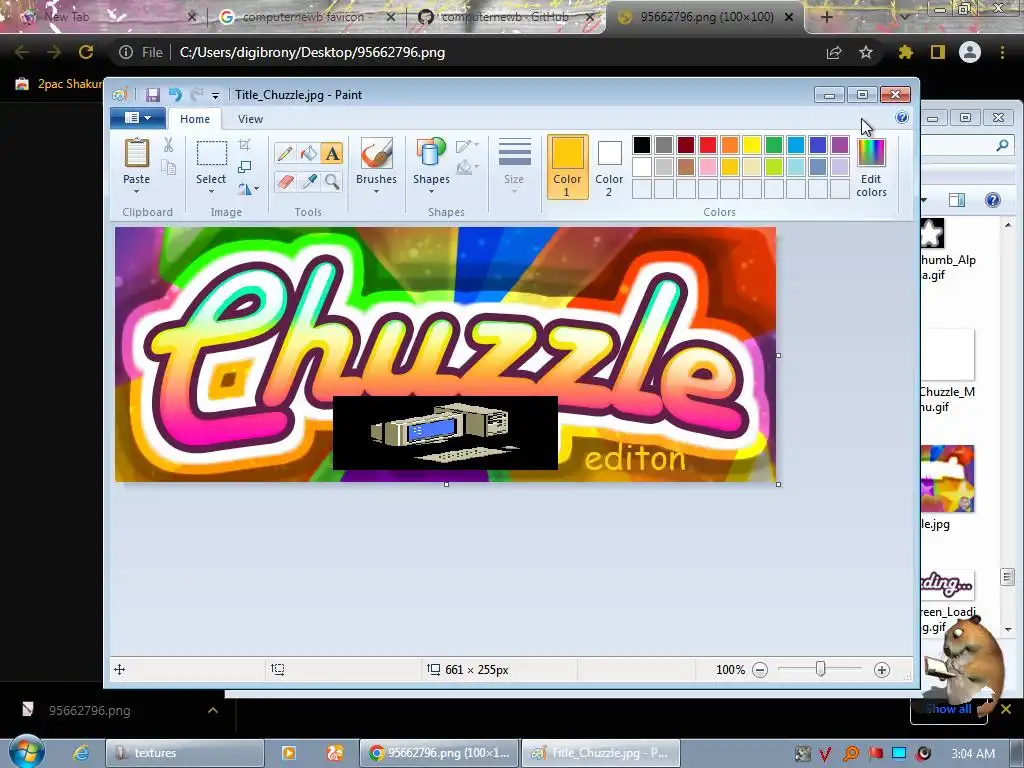Open the Windows Start button
Screen dimensions: 1024x768
coord(26,752)
